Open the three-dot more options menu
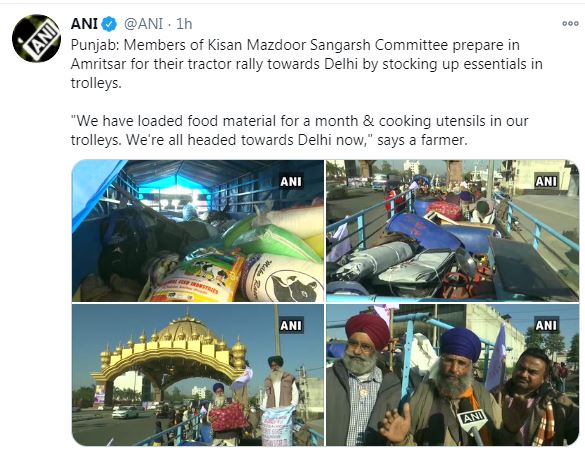The height and width of the screenshot is (457, 585). pyautogui.click(x=570, y=23)
